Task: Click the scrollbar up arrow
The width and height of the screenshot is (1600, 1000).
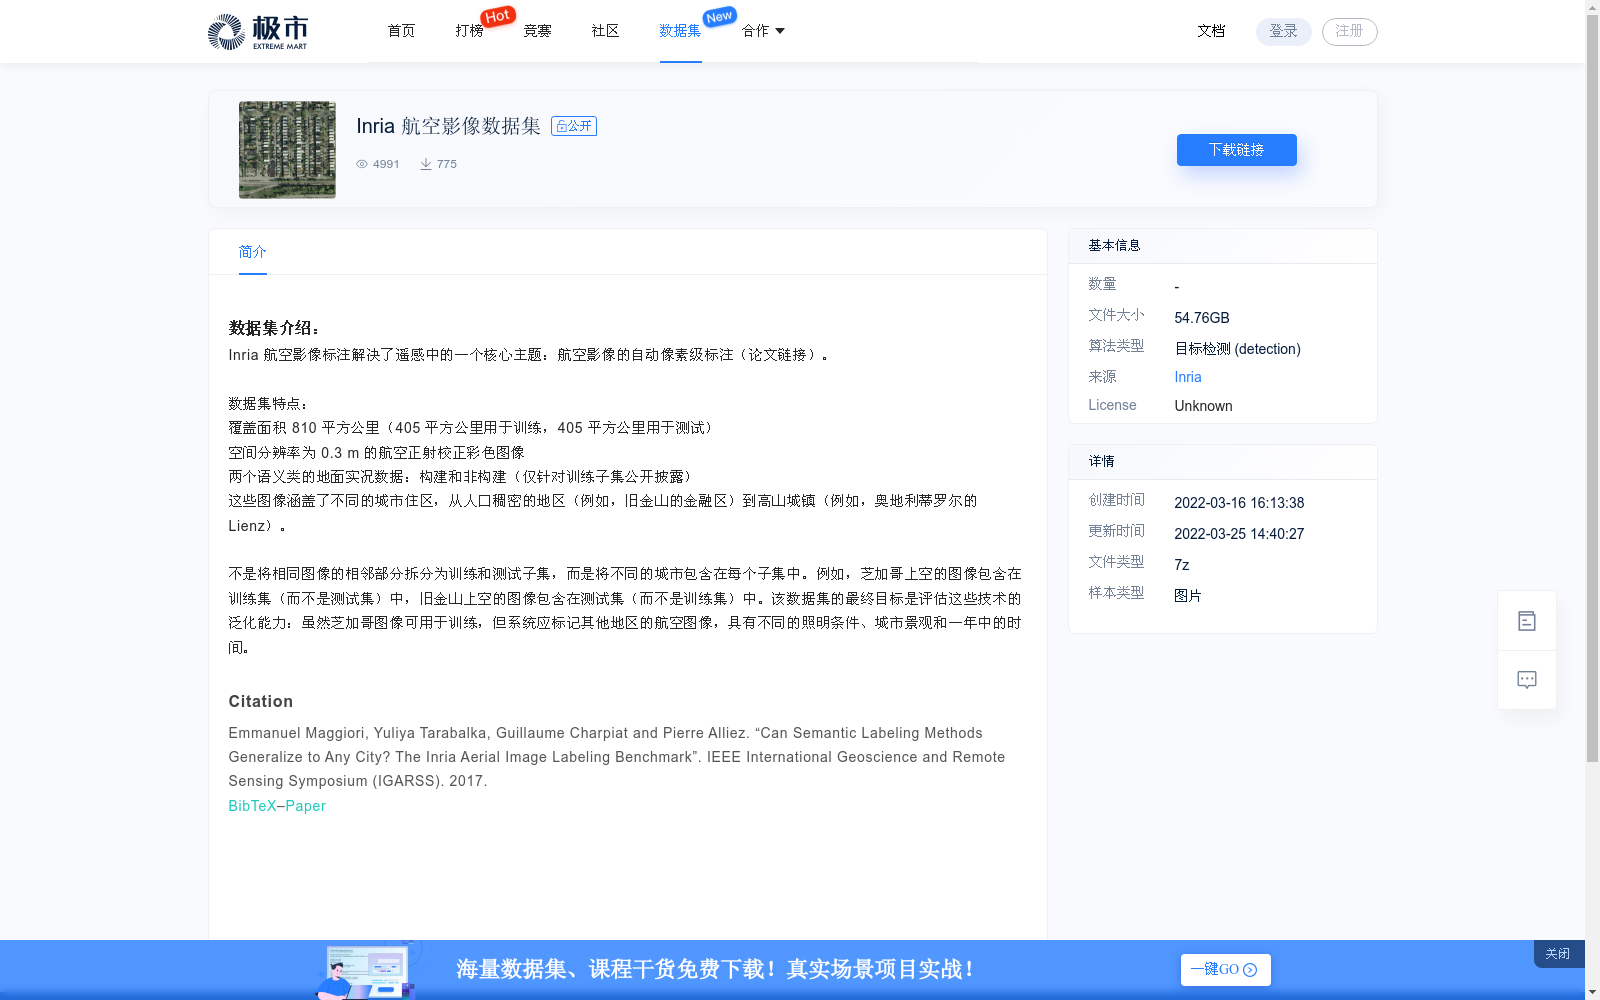Action: pos(1592,7)
